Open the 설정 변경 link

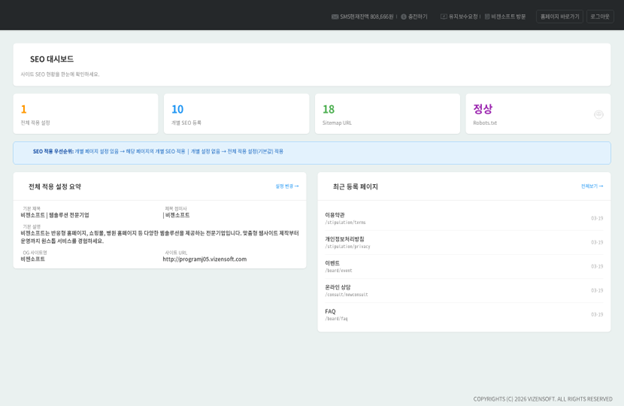[286, 186]
